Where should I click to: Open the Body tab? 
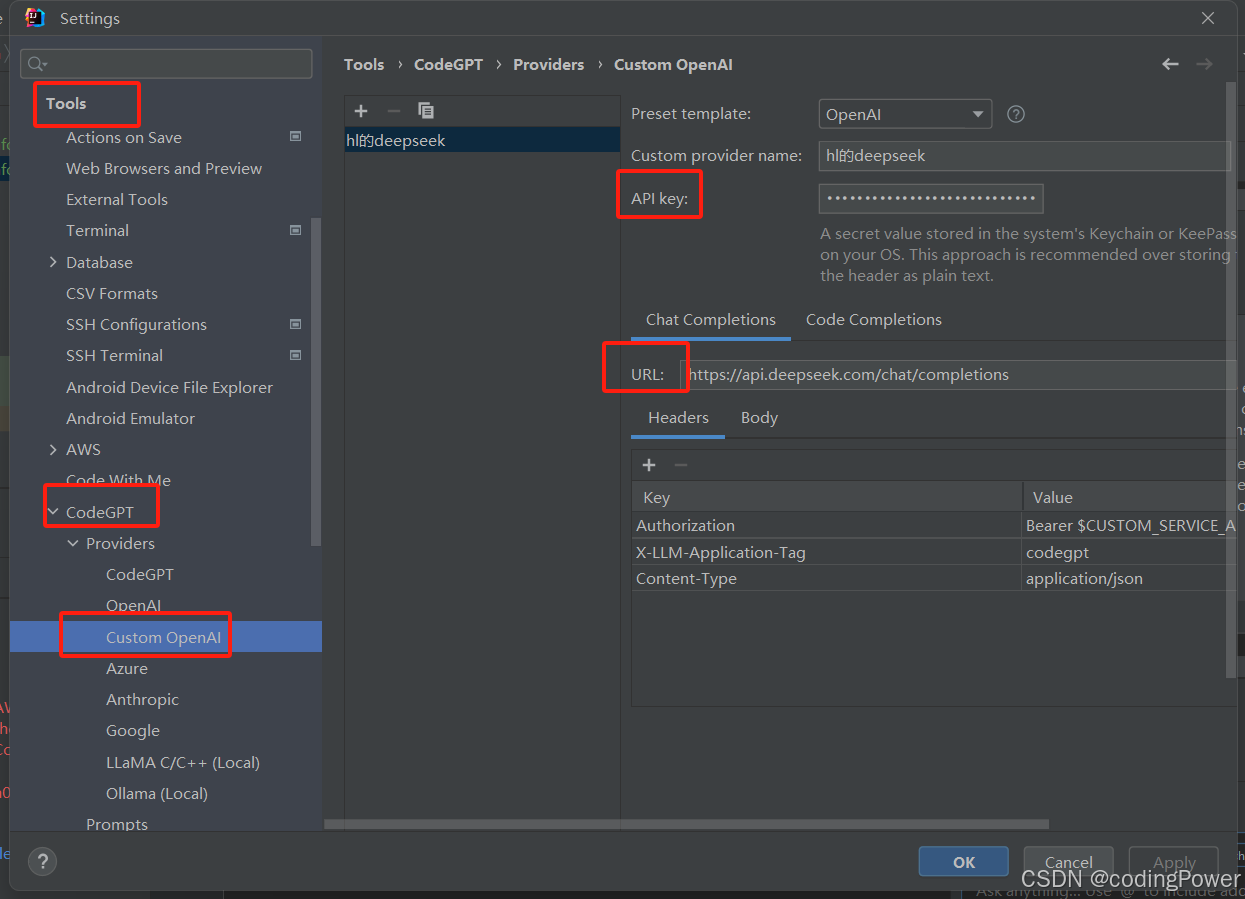tap(759, 418)
